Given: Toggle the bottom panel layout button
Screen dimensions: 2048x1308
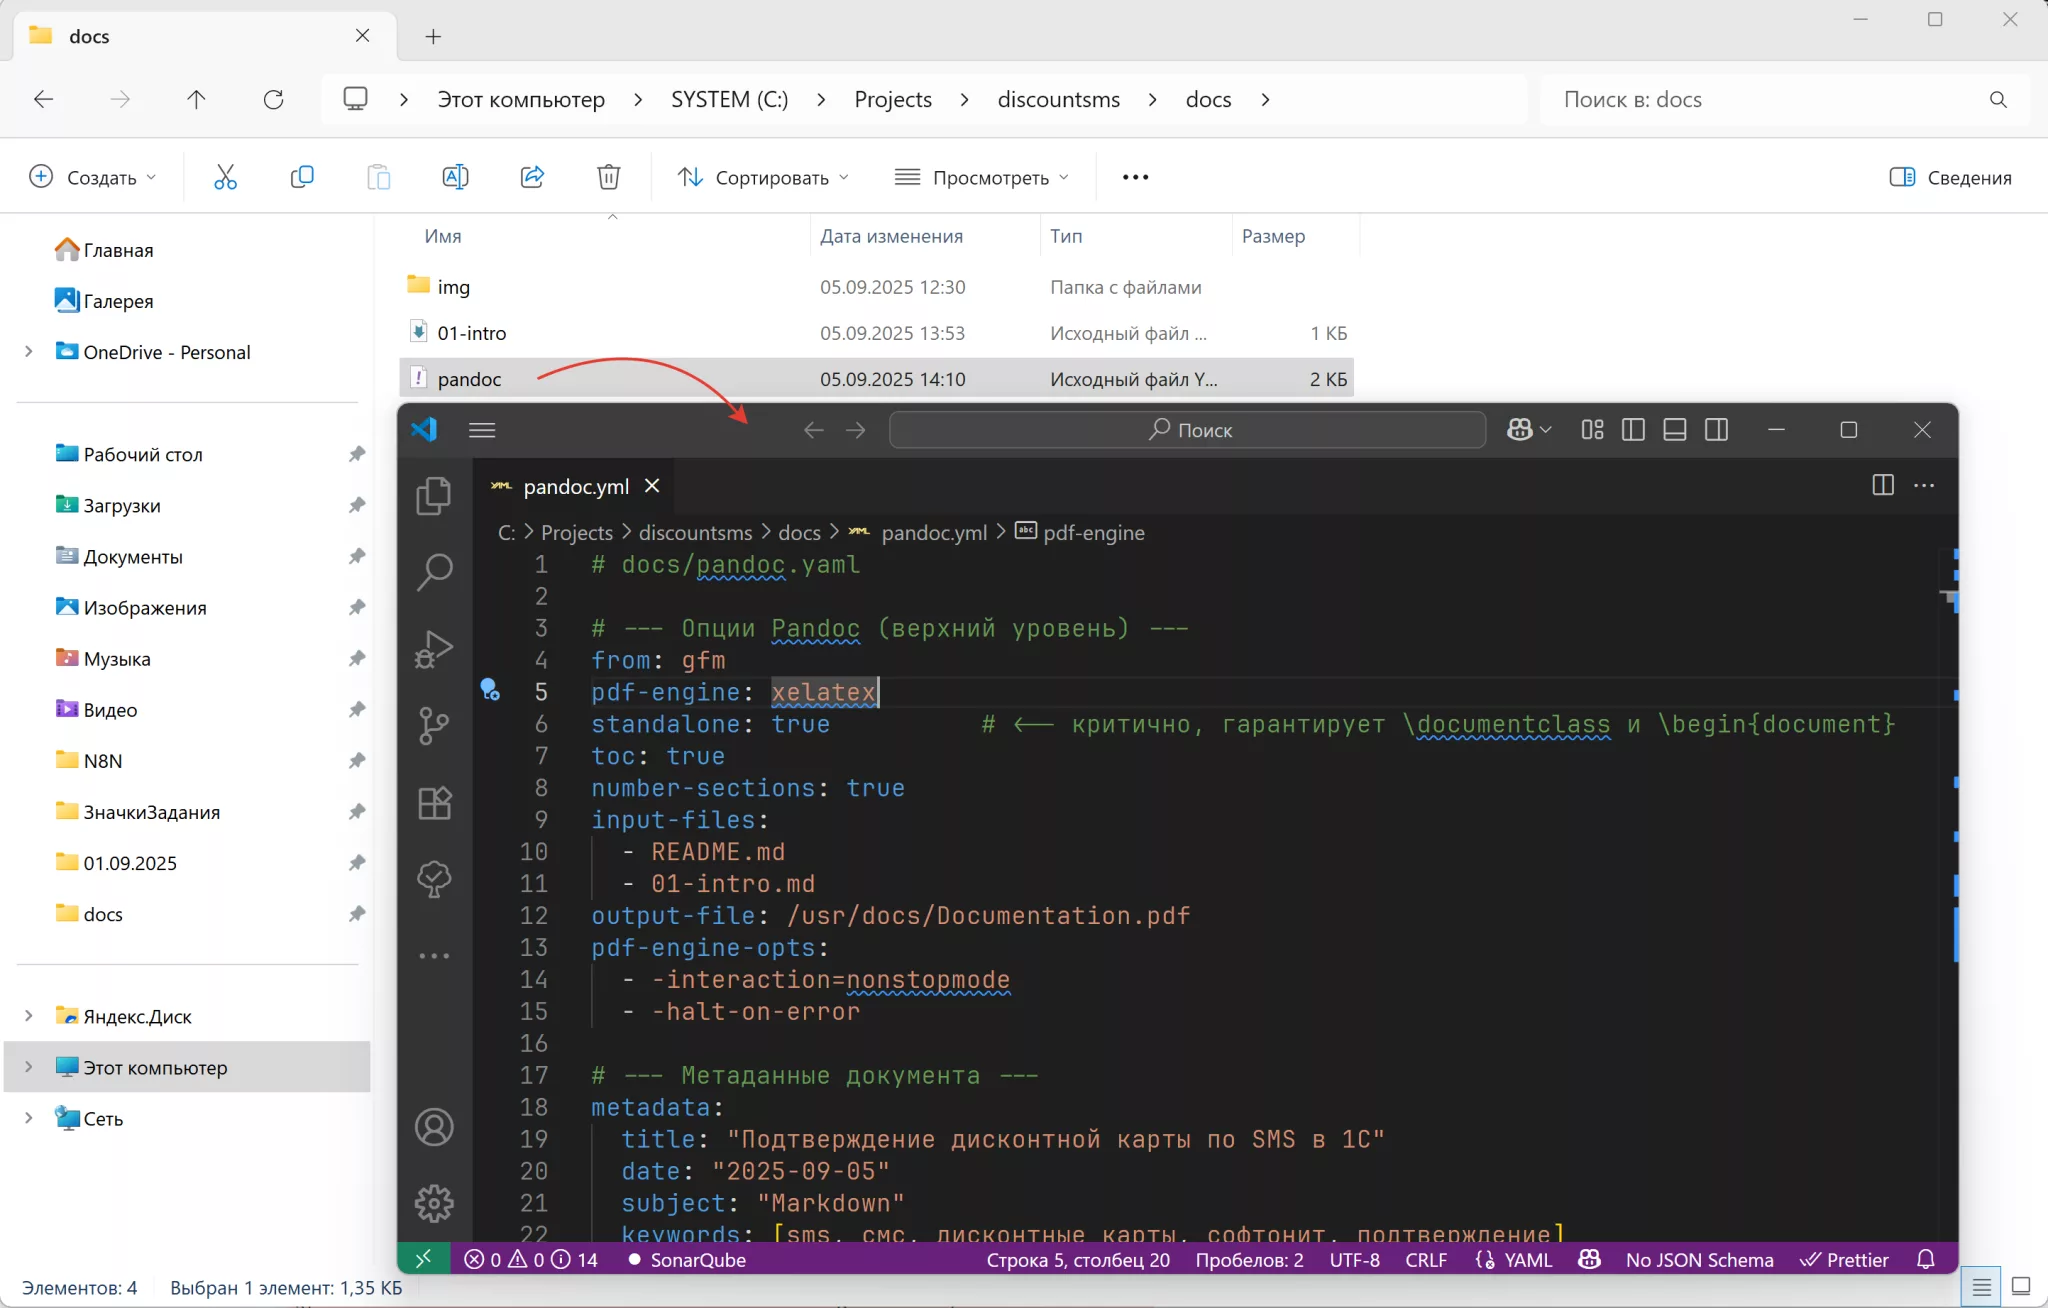Looking at the screenshot, I should (x=1675, y=430).
